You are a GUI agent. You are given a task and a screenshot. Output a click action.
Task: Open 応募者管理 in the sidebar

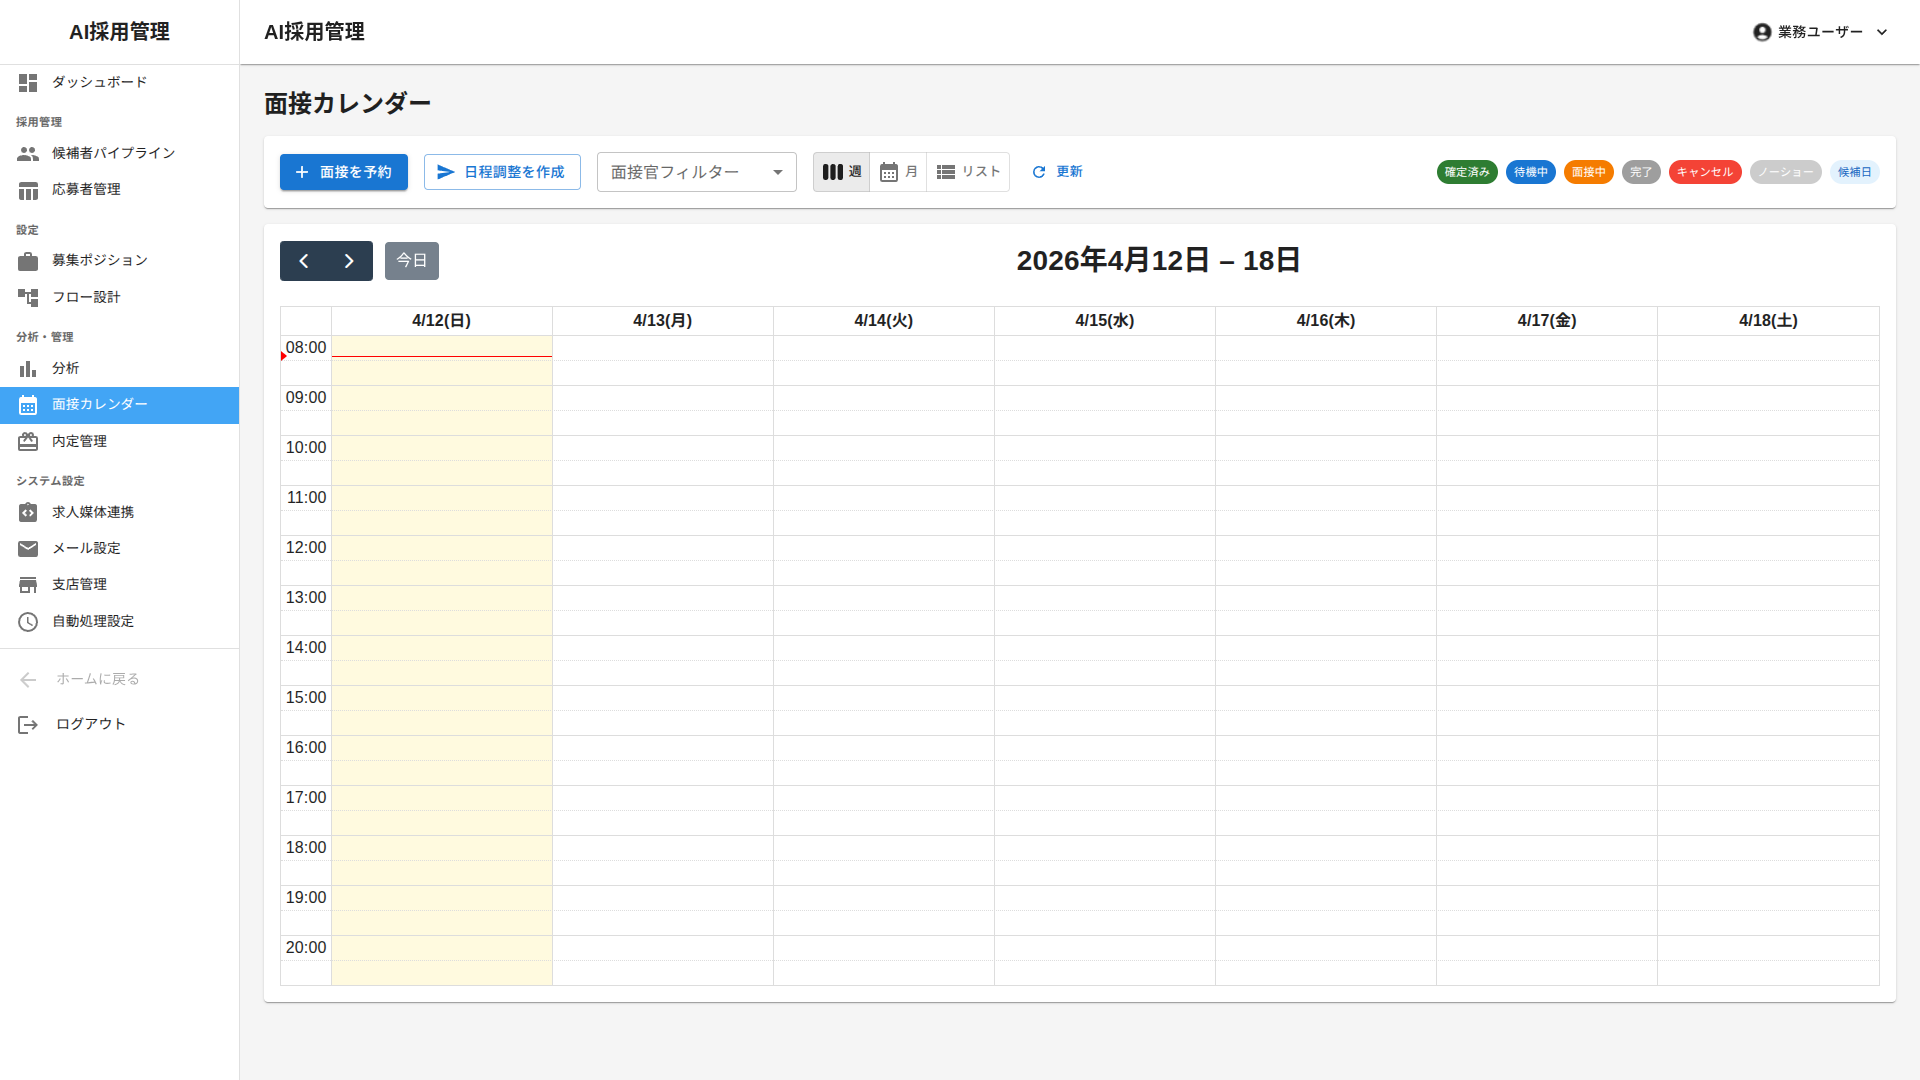click(86, 190)
